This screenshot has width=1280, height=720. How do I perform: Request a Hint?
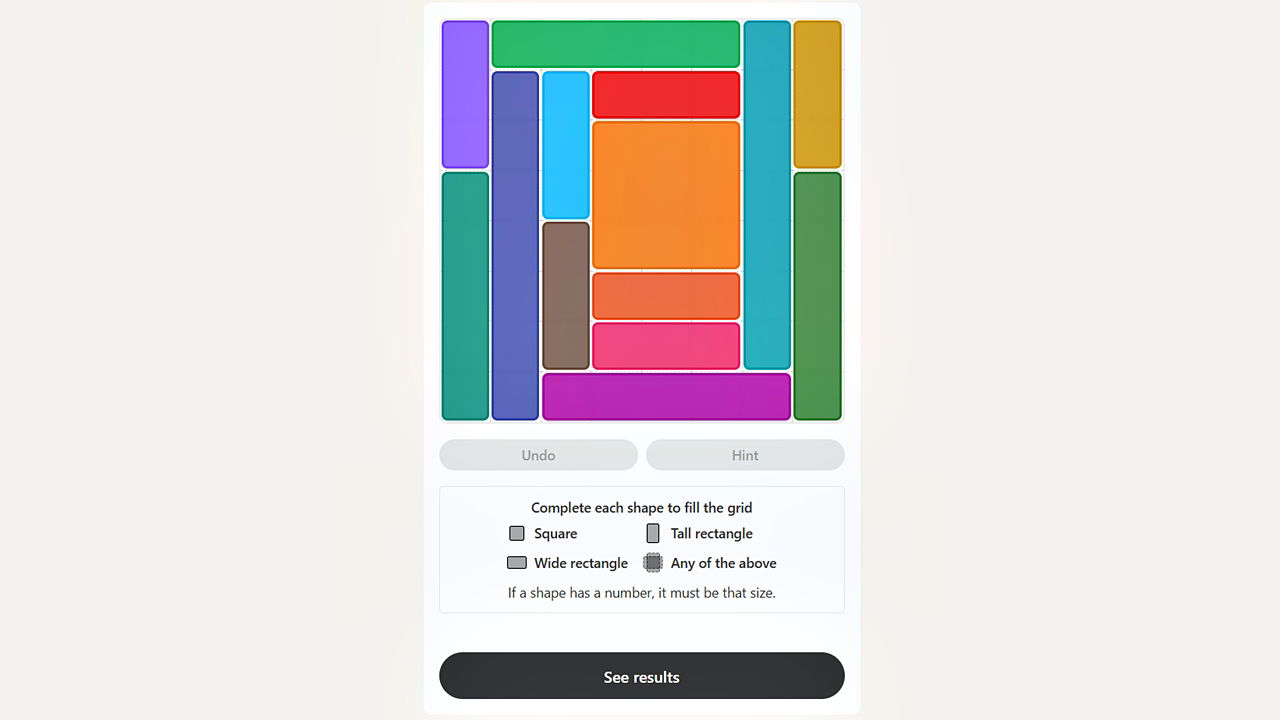coord(745,455)
